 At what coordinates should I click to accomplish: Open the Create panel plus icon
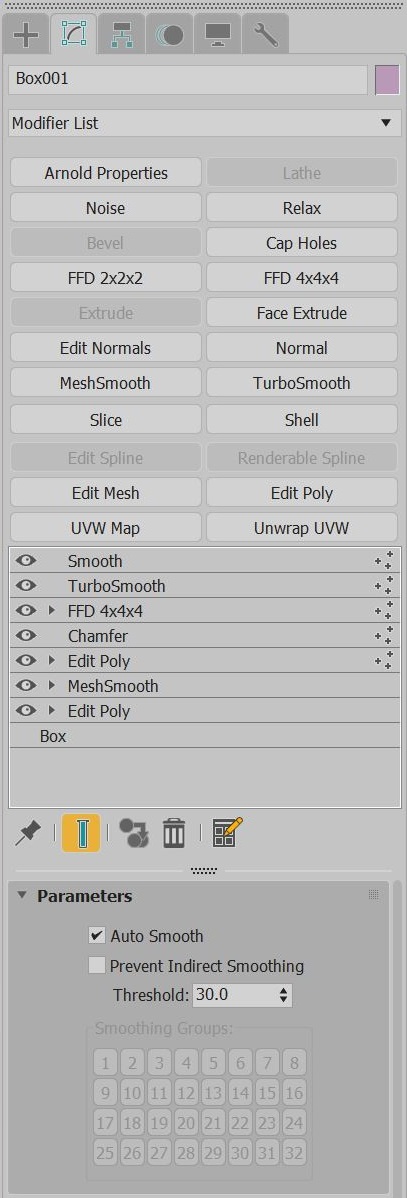coord(27,35)
